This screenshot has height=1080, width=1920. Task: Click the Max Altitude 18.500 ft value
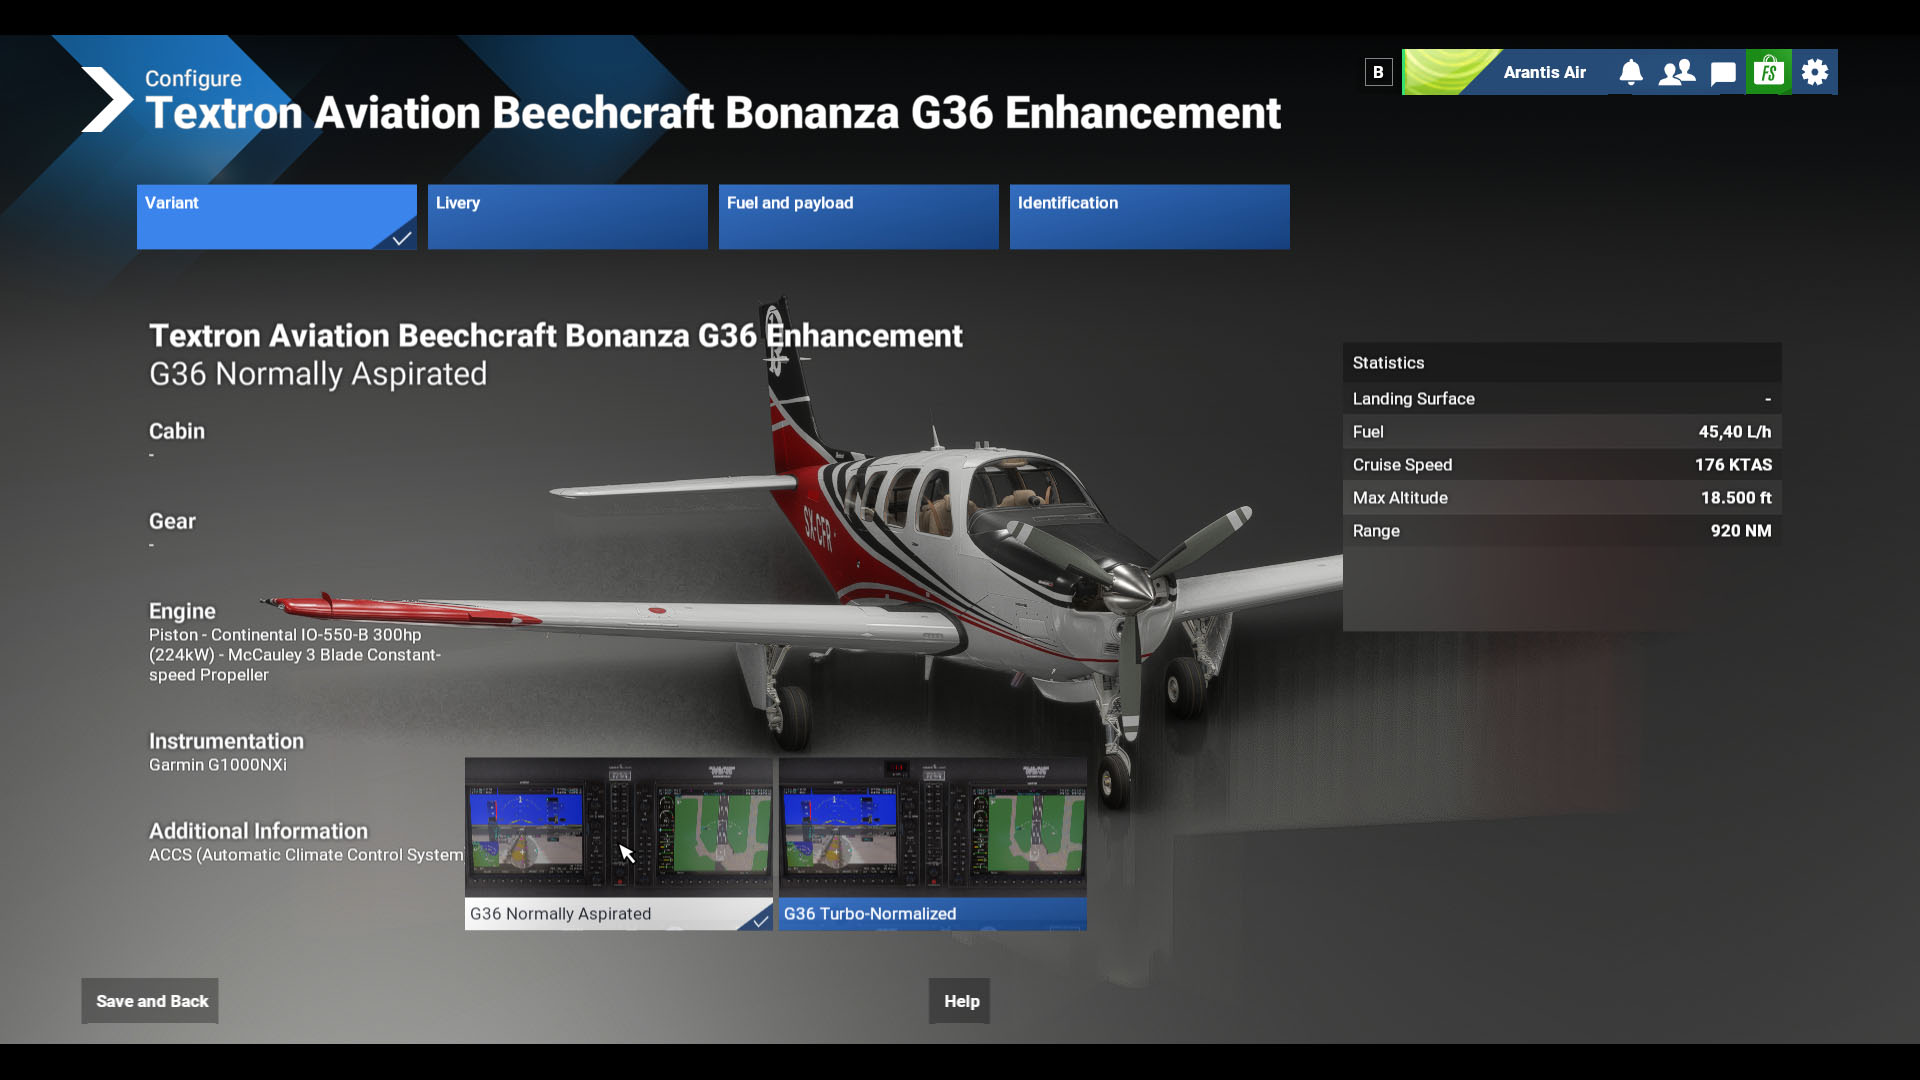(x=1736, y=498)
